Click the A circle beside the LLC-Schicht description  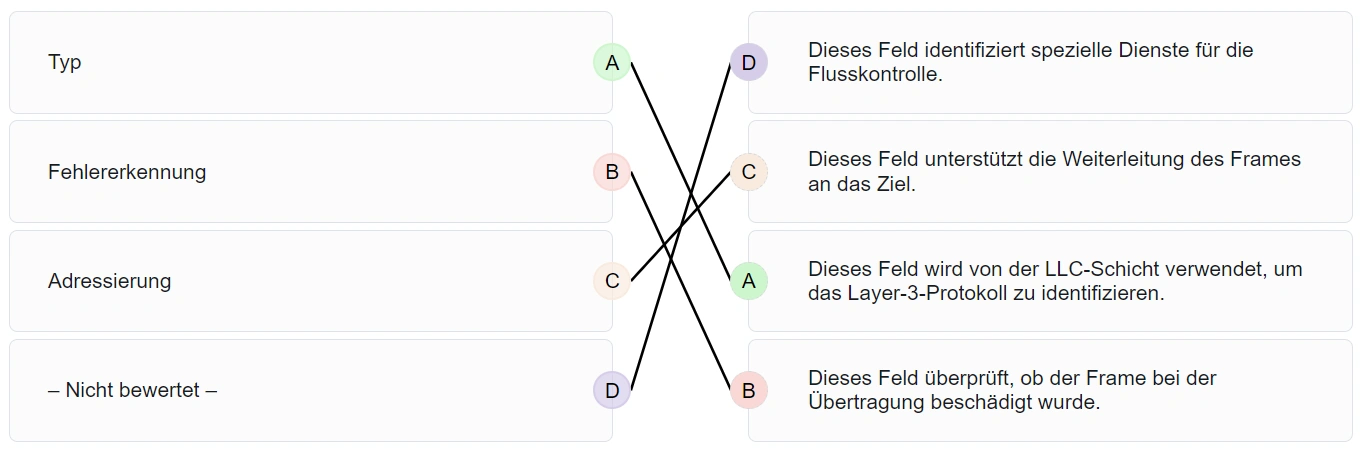[748, 281]
